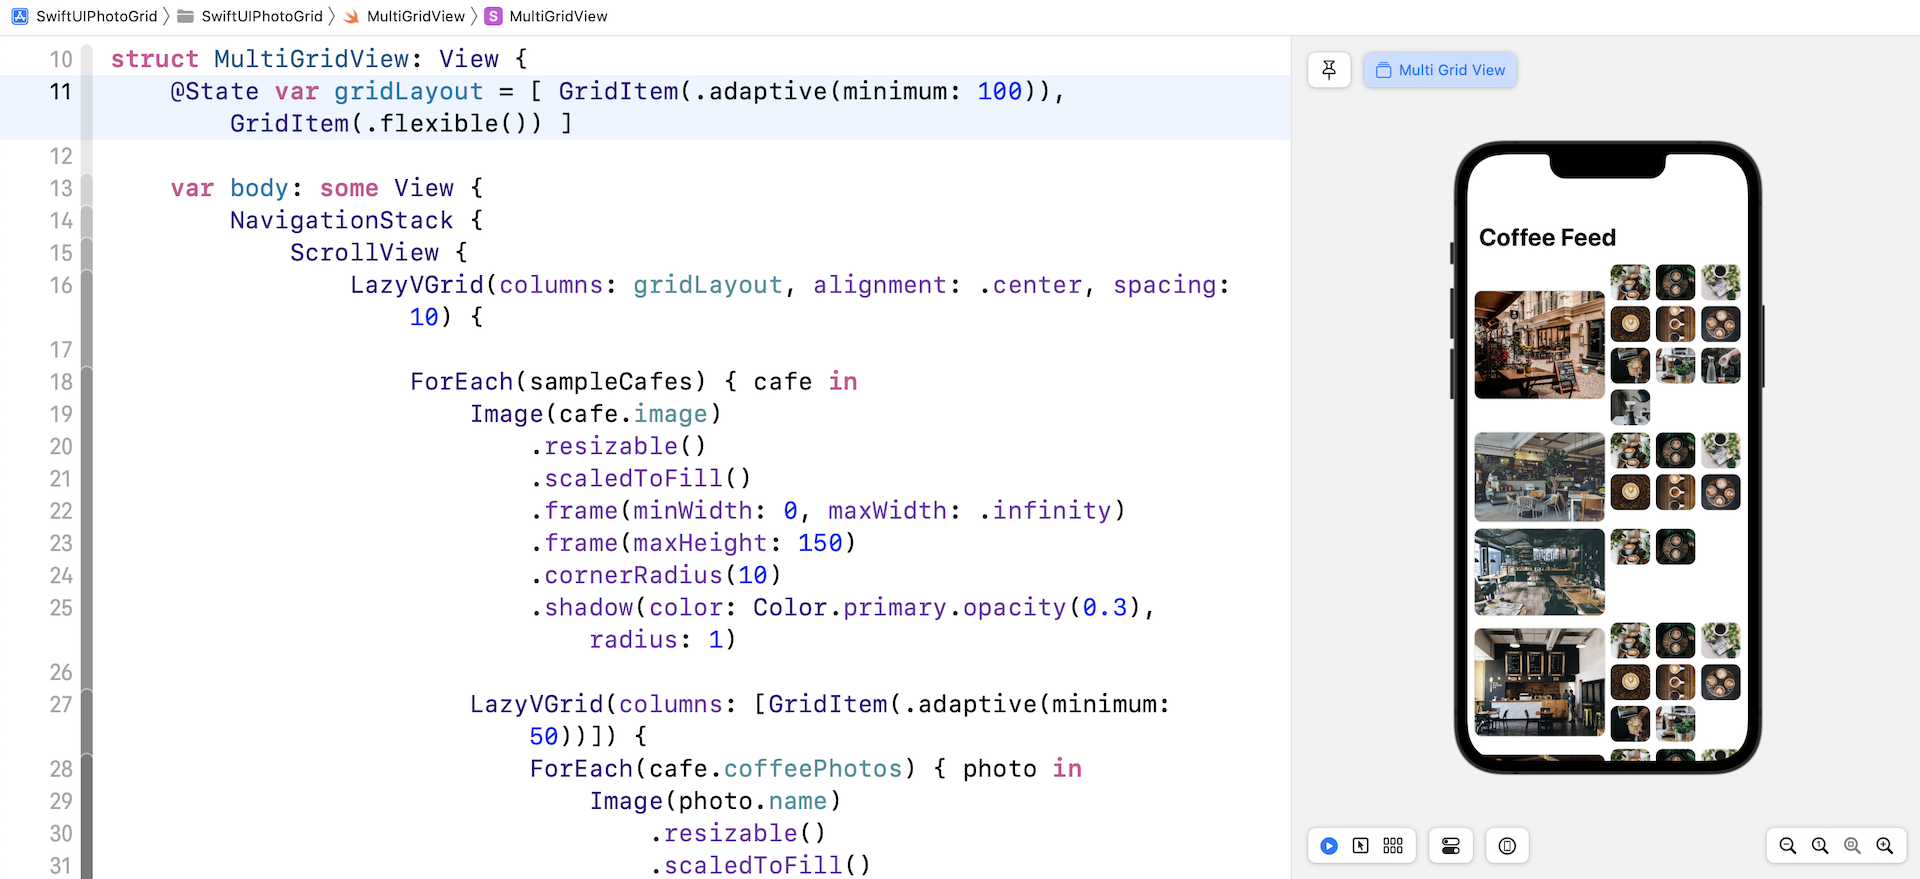Click the Coffee Feed title in preview
The image size is (1920, 879).
point(1547,238)
